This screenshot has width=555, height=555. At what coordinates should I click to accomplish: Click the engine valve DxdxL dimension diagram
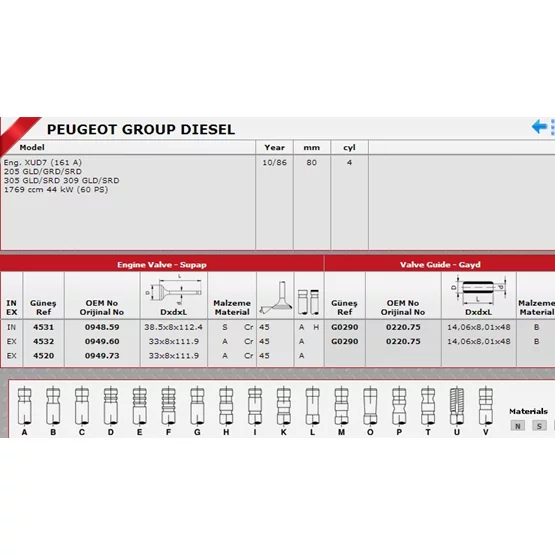(173, 290)
